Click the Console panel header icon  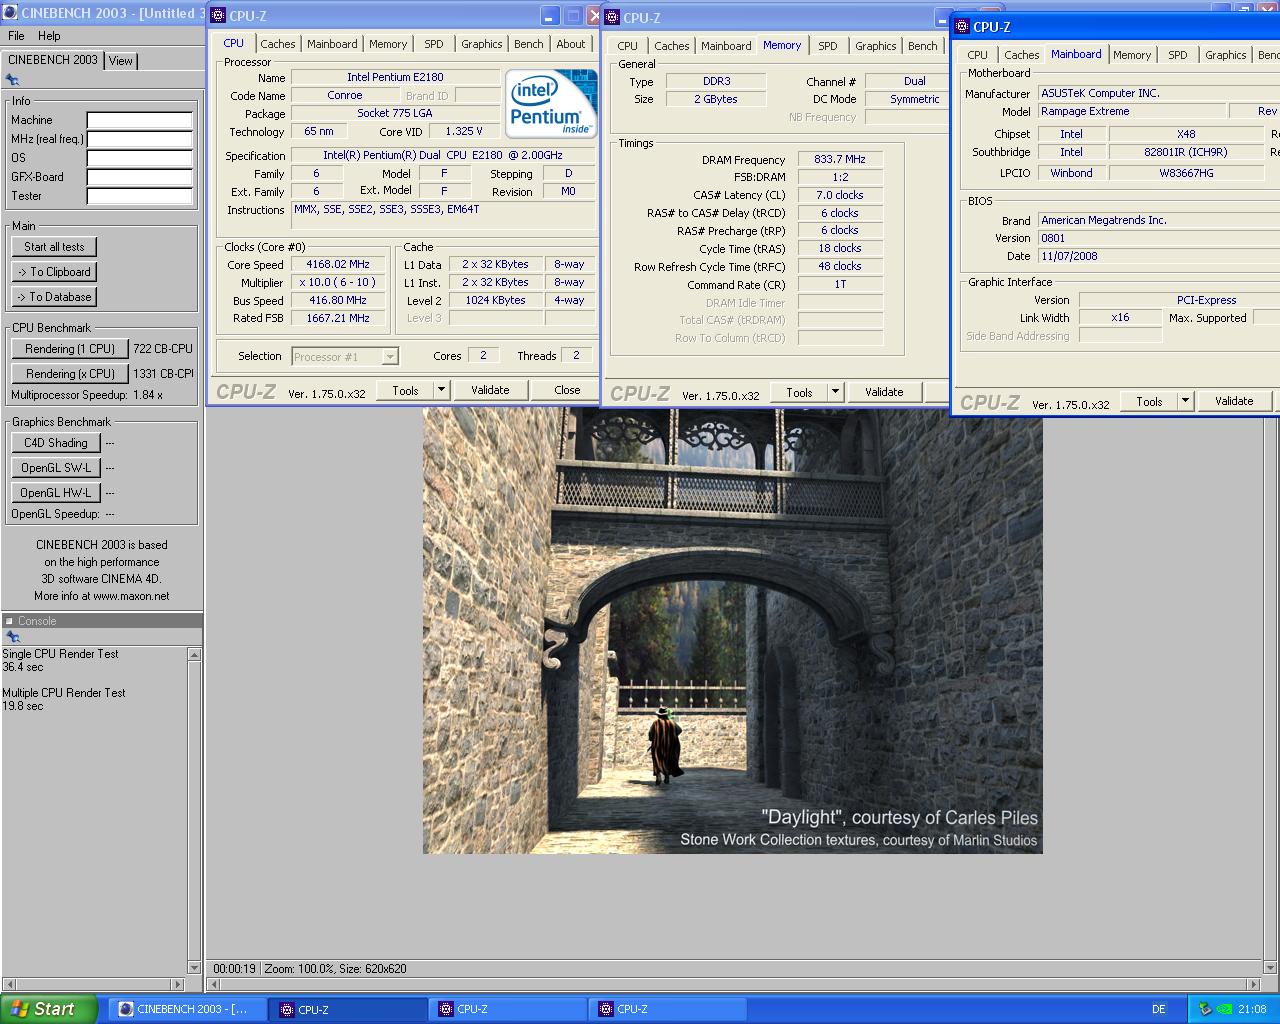point(10,621)
